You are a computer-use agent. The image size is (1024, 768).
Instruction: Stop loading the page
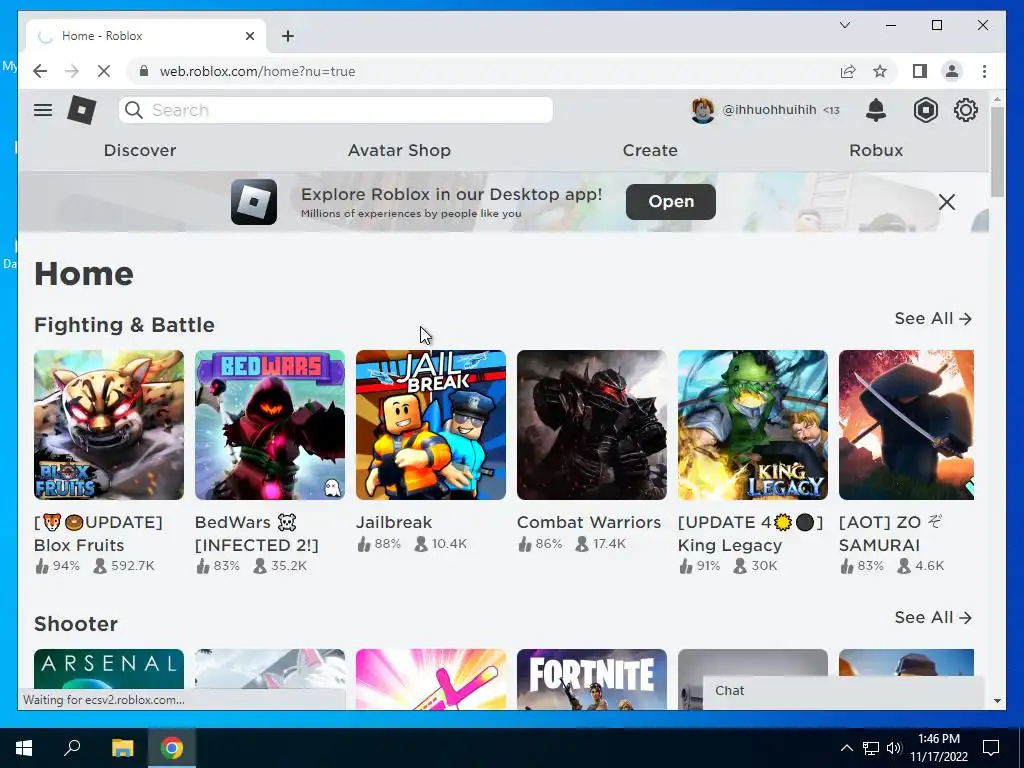(x=104, y=71)
